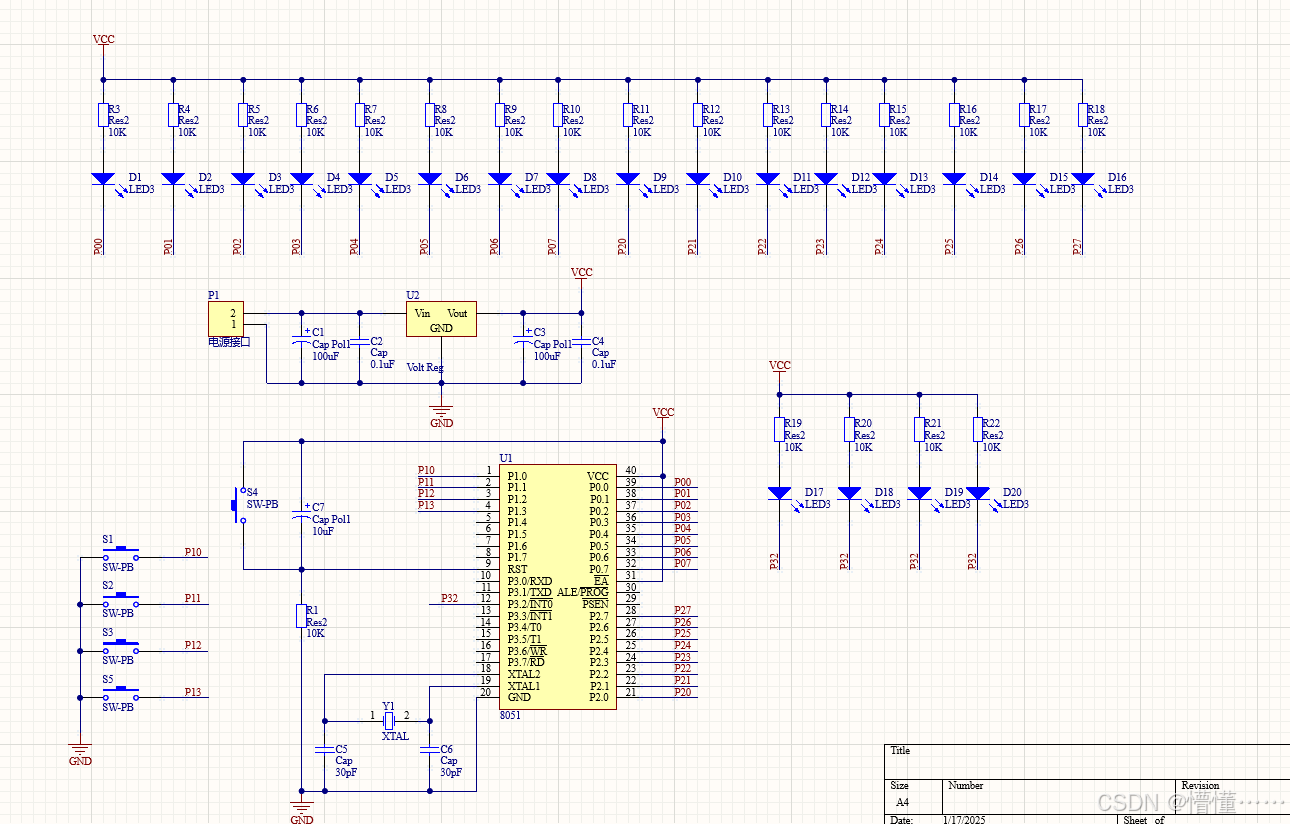
Task: Click resistor R1 symbol
Action: click(x=302, y=615)
